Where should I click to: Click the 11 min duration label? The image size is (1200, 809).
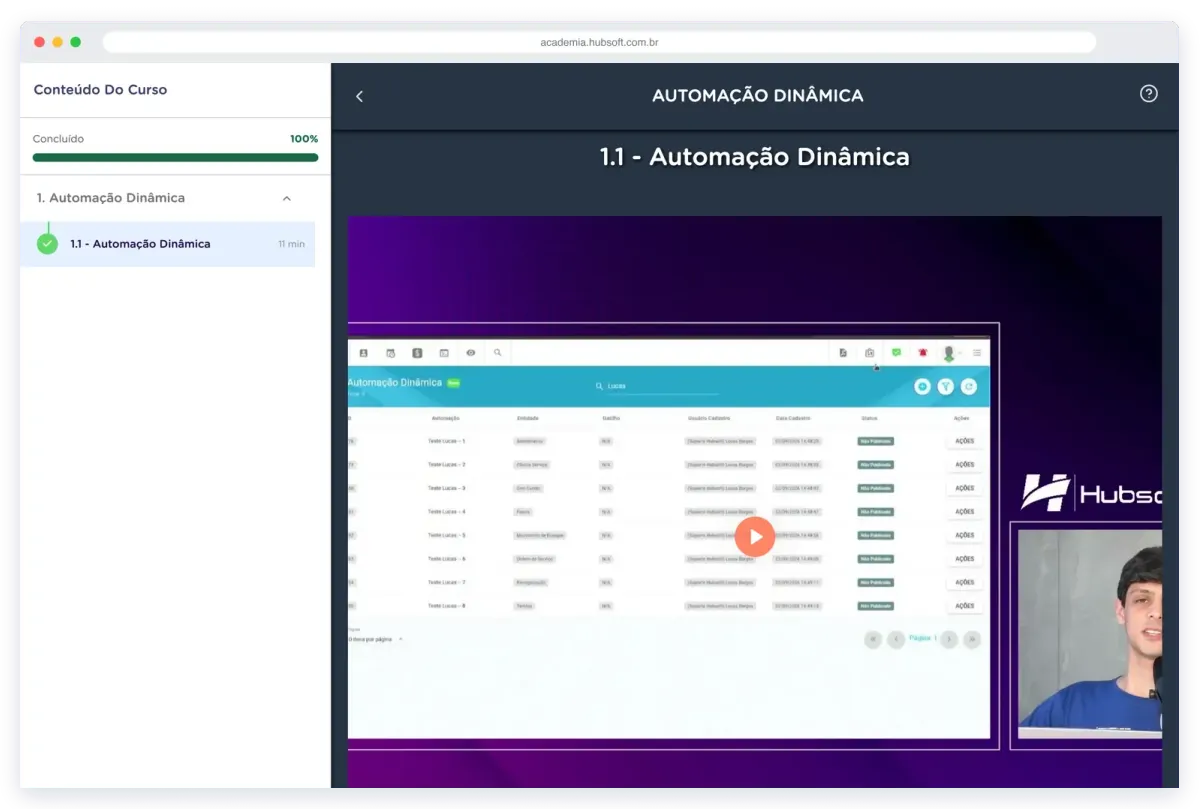pos(292,244)
